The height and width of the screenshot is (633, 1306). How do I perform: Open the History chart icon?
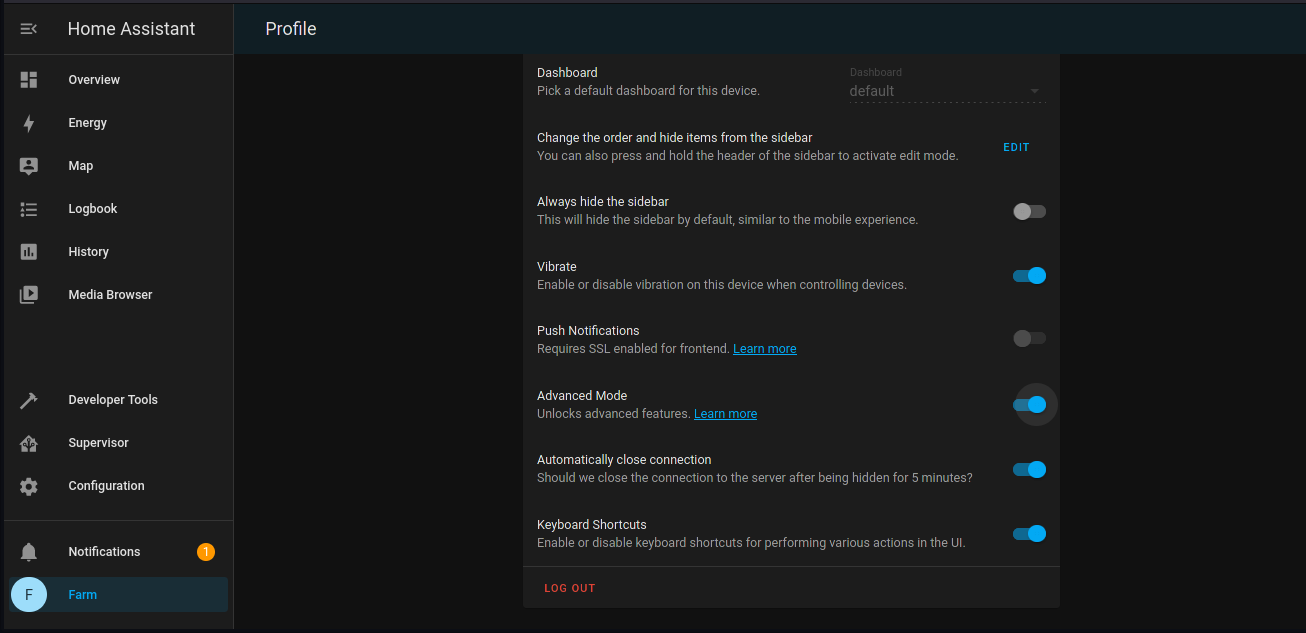click(29, 252)
